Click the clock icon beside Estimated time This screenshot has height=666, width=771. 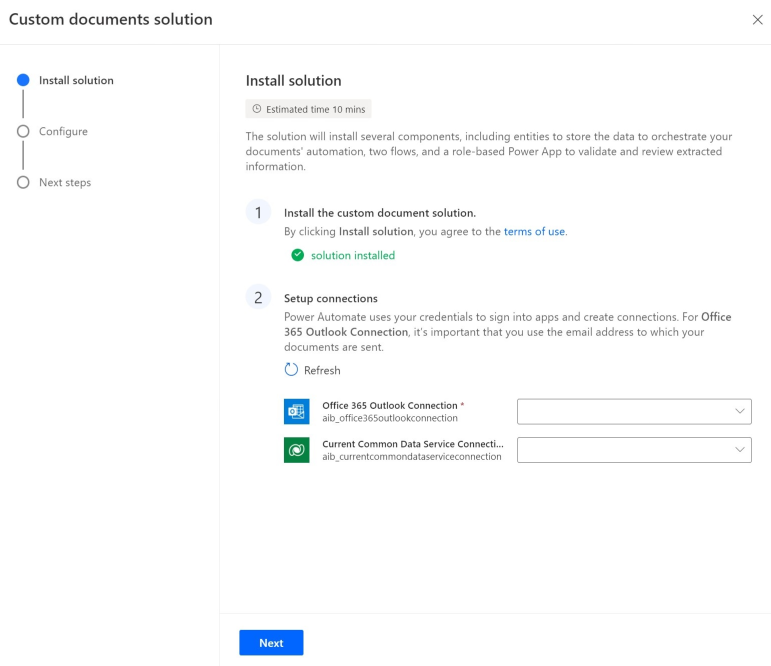click(x=257, y=109)
